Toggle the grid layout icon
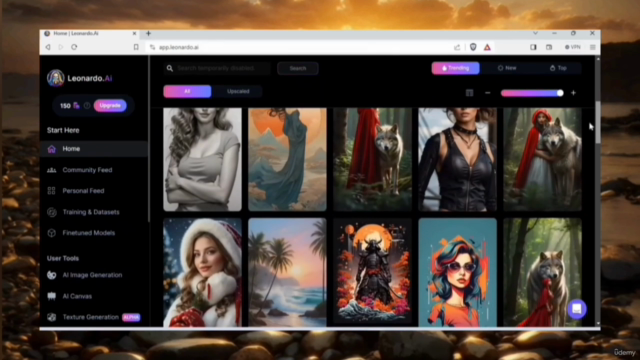The image size is (640, 360). pyautogui.click(x=469, y=93)
